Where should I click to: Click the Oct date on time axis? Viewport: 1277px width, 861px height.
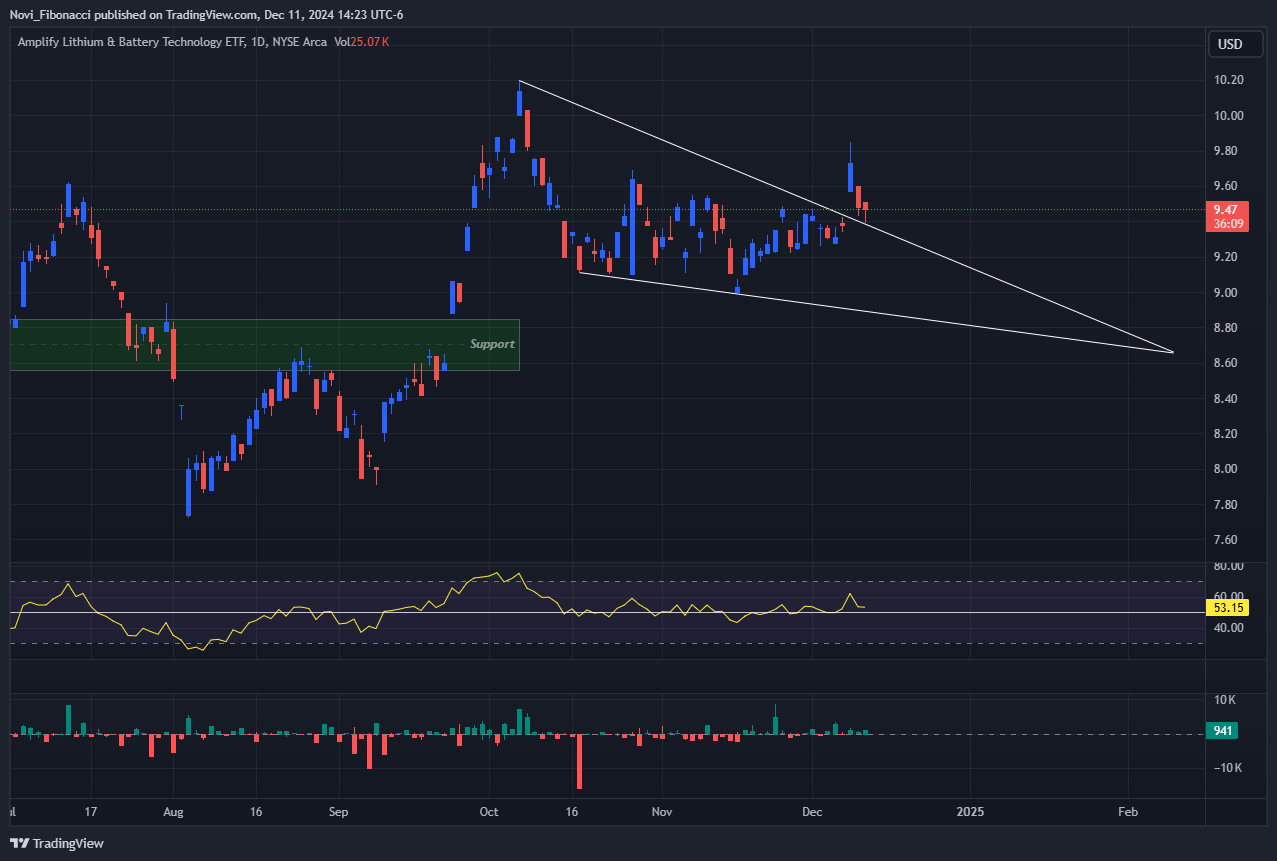click(489, 811)
